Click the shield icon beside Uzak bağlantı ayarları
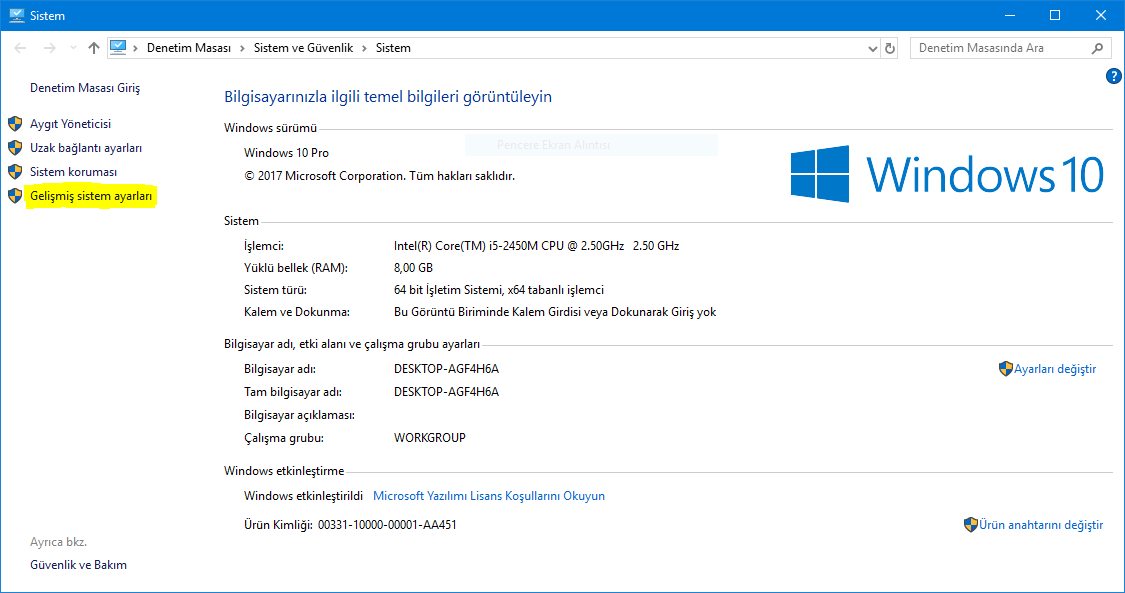 click(x=15, y=148)
